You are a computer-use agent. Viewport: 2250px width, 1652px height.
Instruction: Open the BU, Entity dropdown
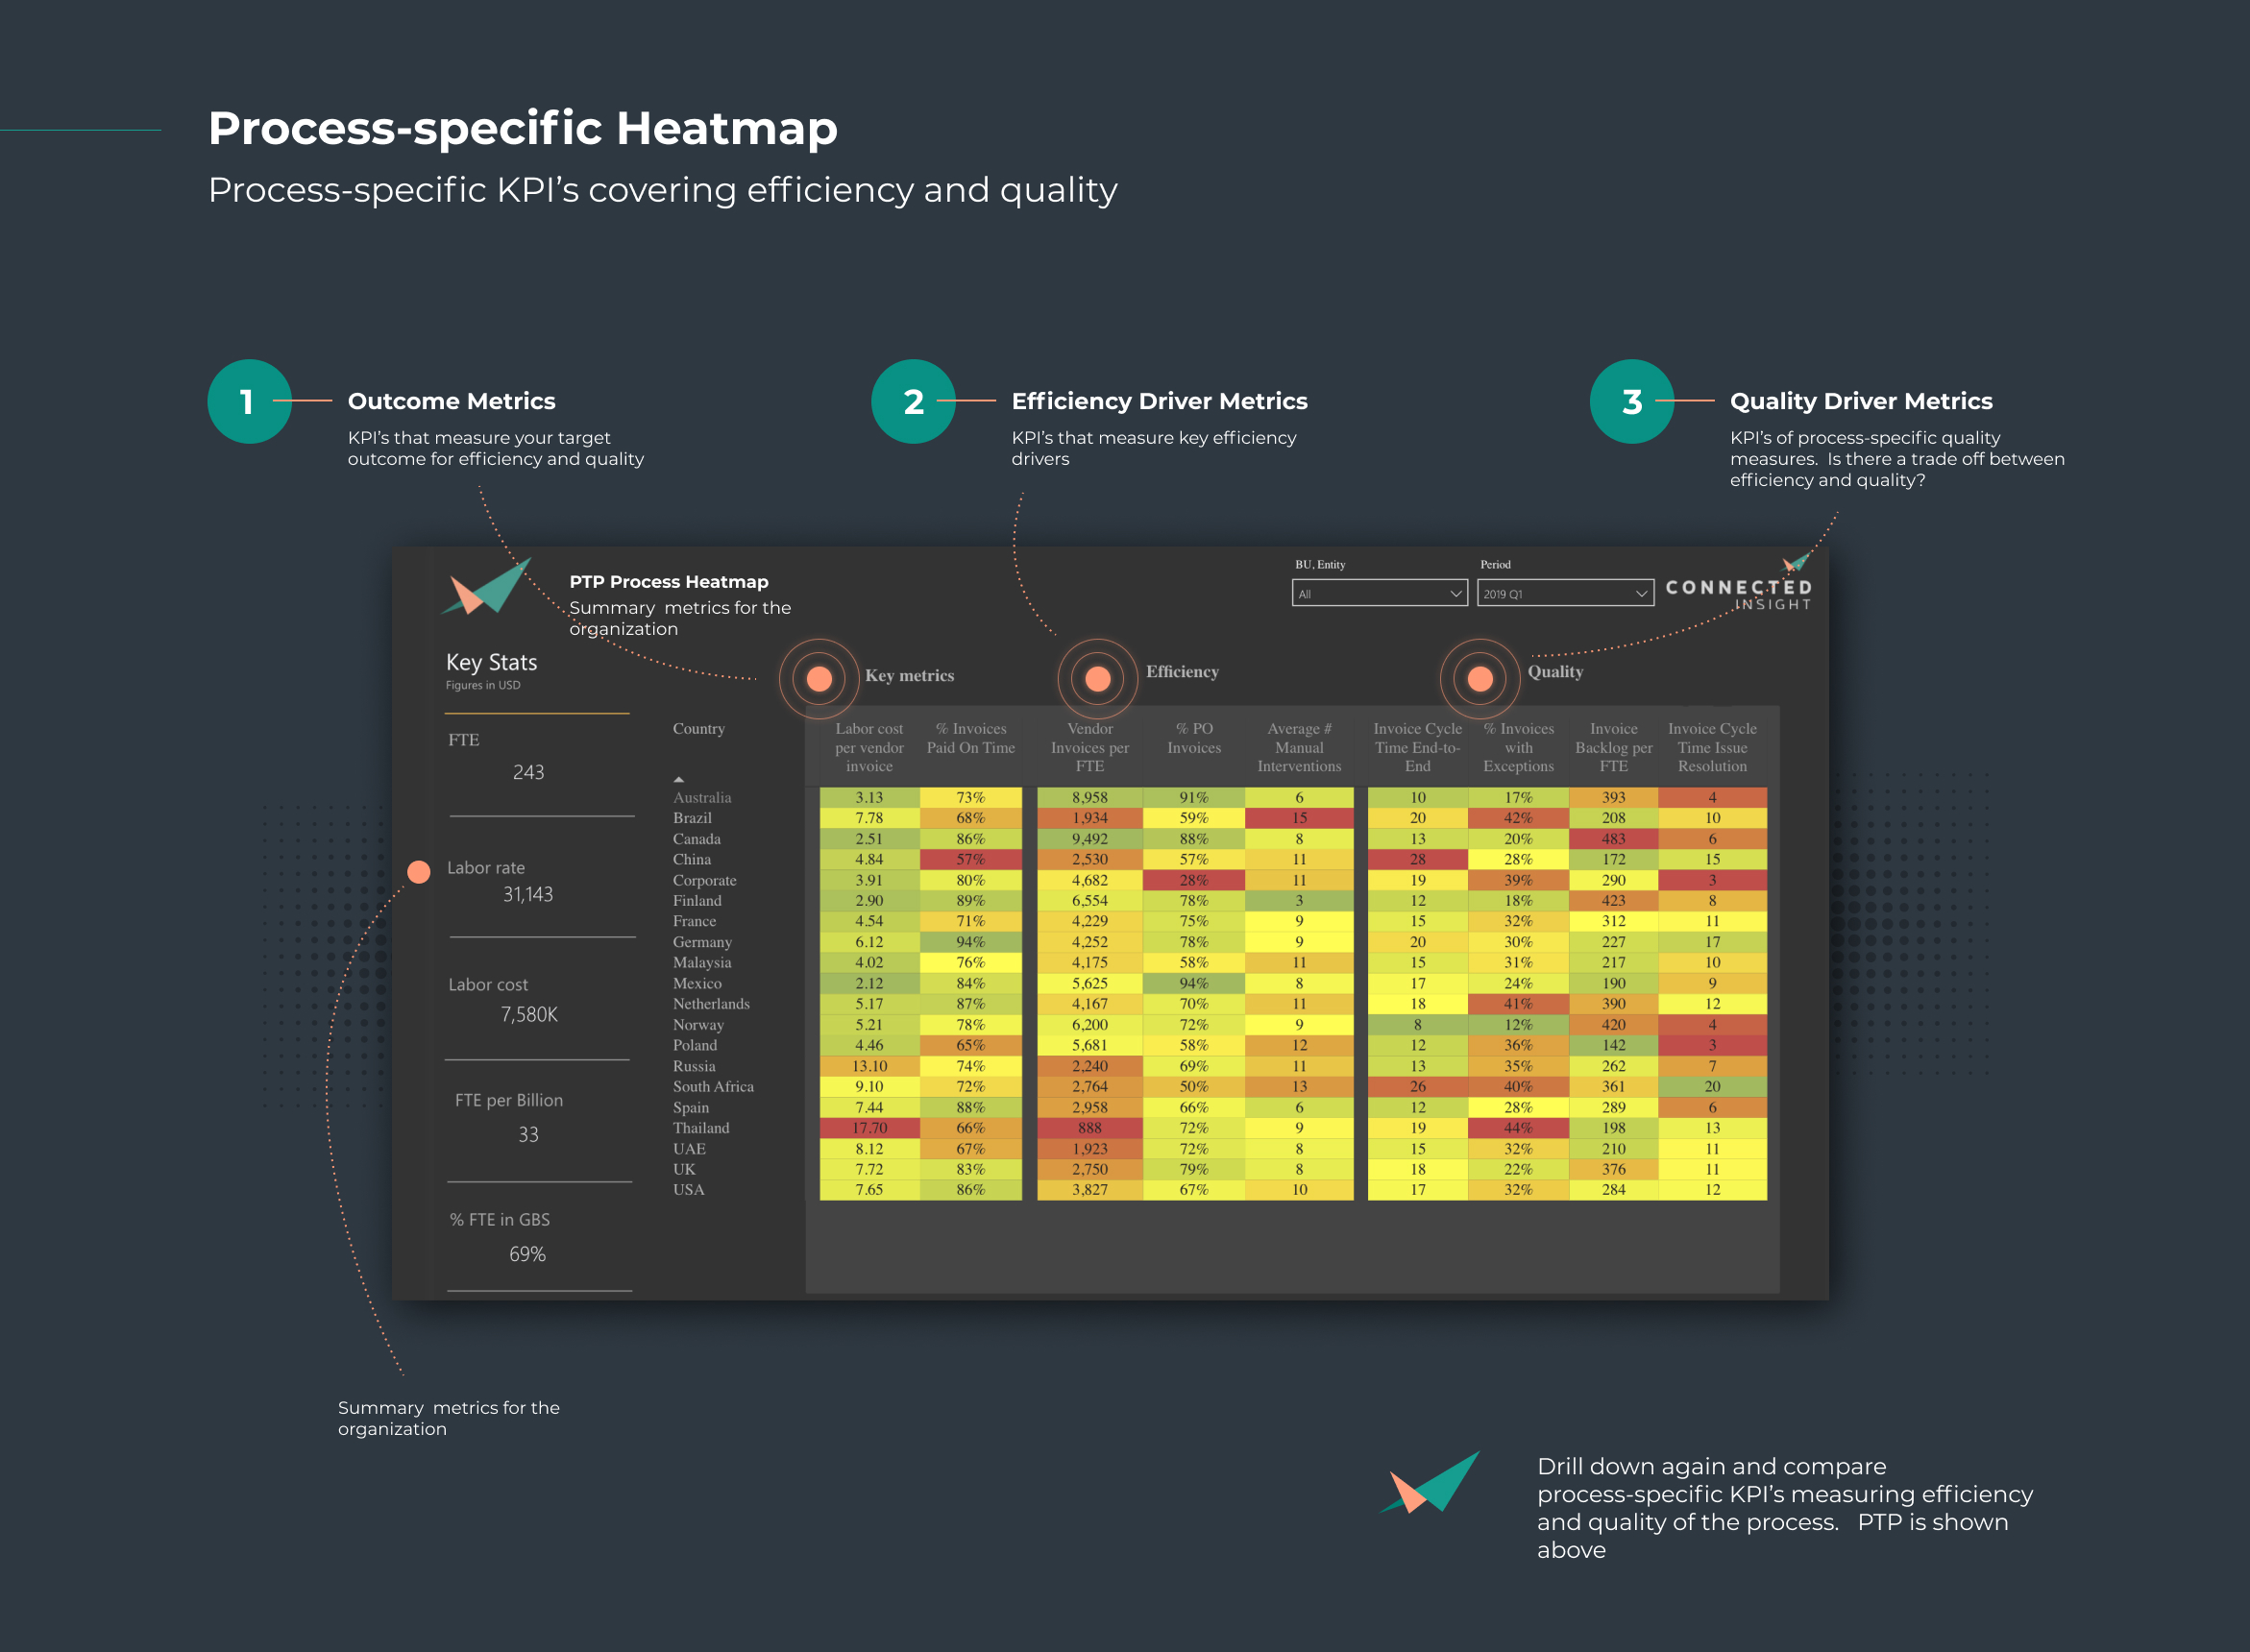(x=1379, y=593)
